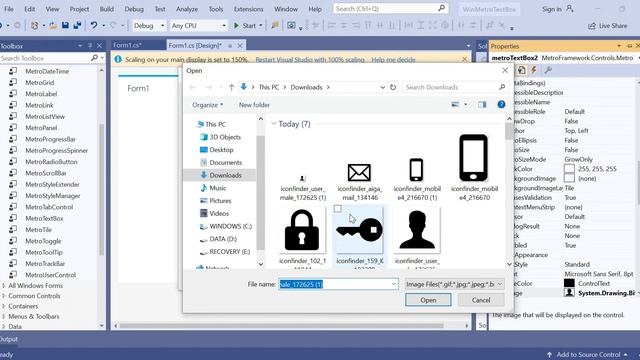Screen dimensions: 640x360
Task: Click the Open button in dialog
Action: point(428,300)
